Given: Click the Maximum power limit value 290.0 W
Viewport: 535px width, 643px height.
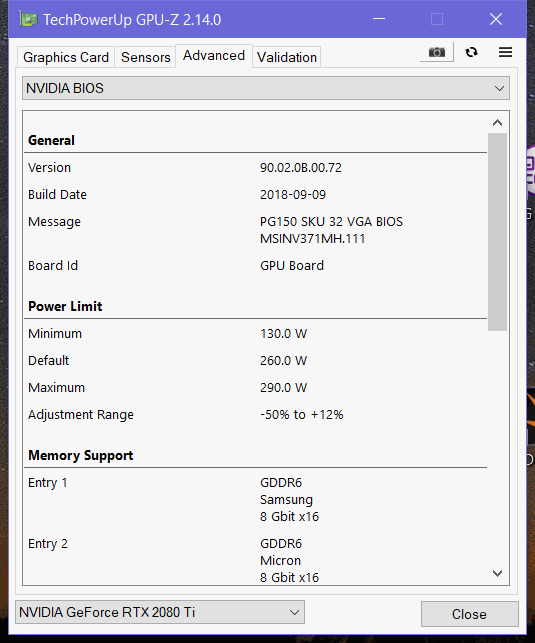Looking at the screenshot, I should tap(283, 388).
